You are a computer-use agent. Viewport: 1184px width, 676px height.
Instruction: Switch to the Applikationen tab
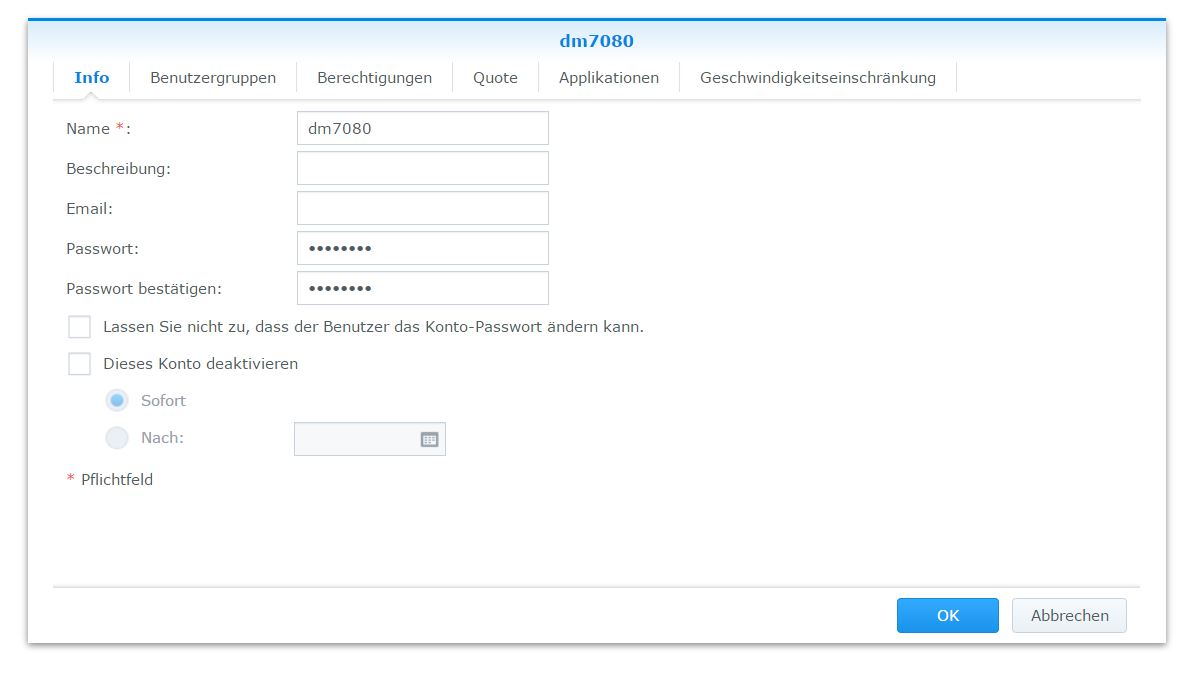tap(608, 77)
